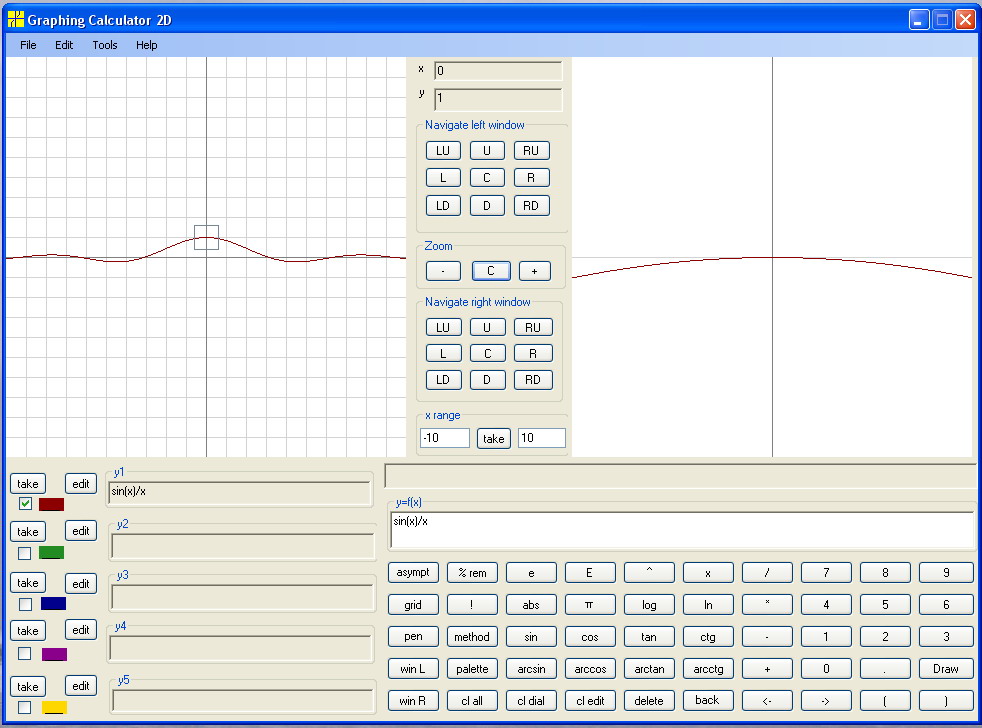Screen dimensions: 982x728
Task: Navigate right window left with L
Action: (x=443, y=353)
